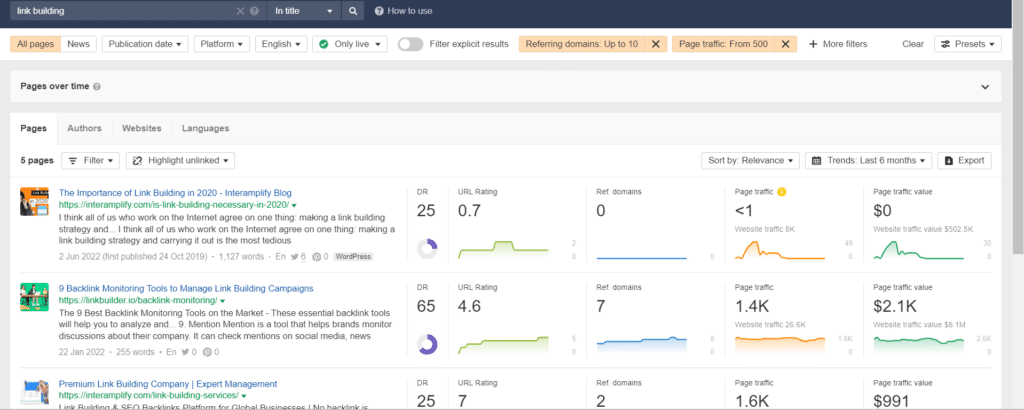Screen dimensions: 1024x410
Task: Expand the Pages over time panel
Action: click(985, 87)
